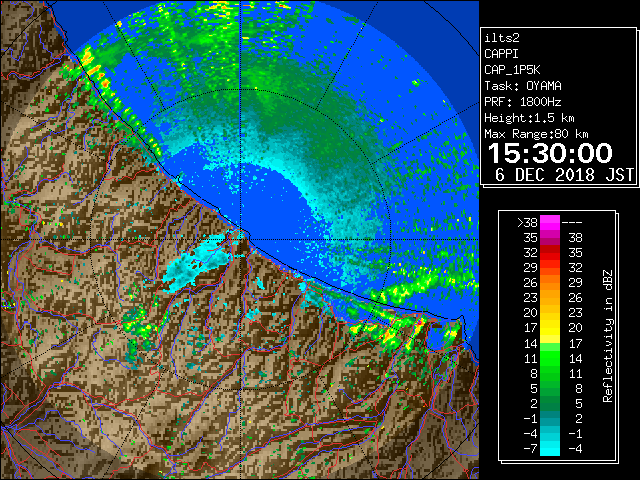Click the radar origin where grid lines cross

click(x=240, y=239)
